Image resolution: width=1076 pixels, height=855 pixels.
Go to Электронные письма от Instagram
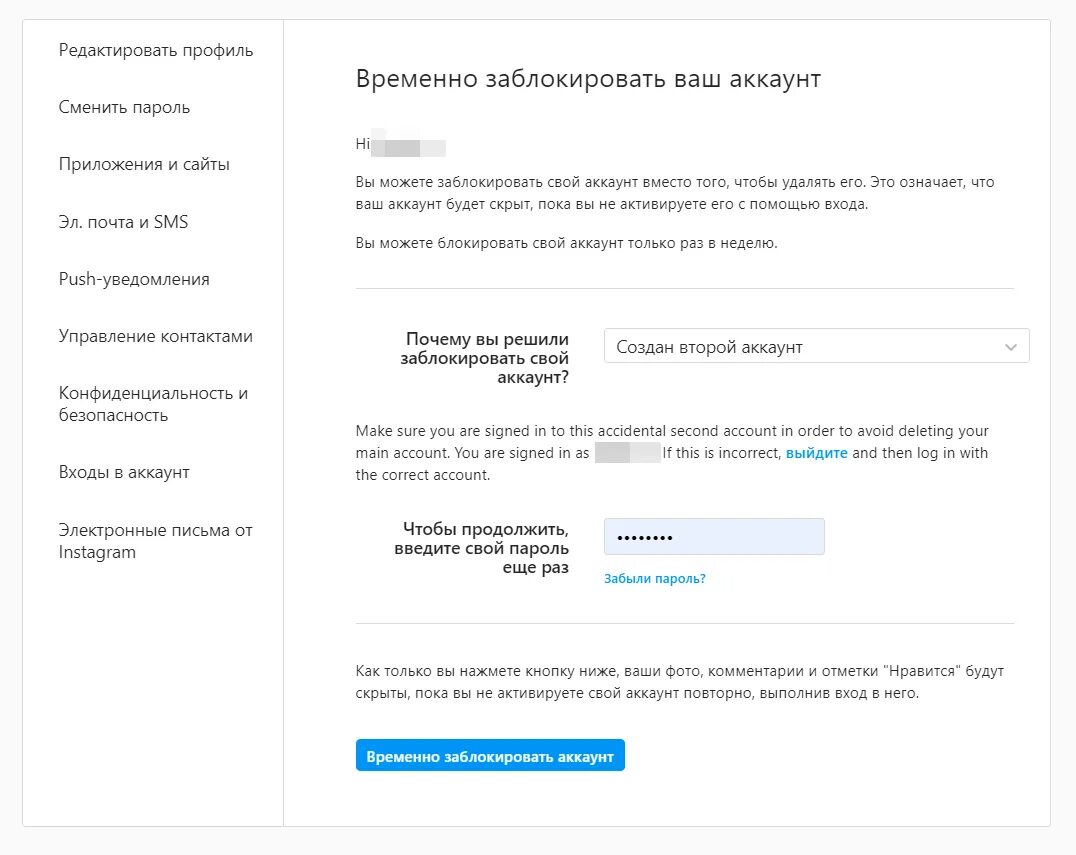point(155,541)
